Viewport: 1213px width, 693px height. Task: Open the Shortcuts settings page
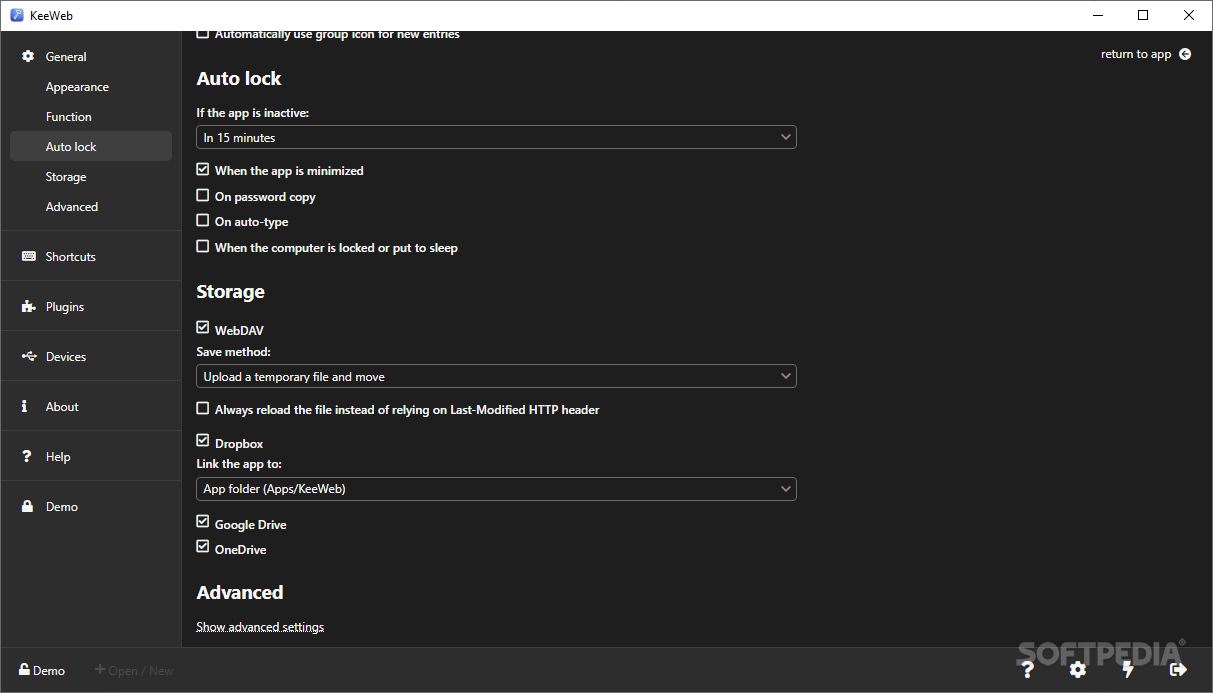pos(91,257)
